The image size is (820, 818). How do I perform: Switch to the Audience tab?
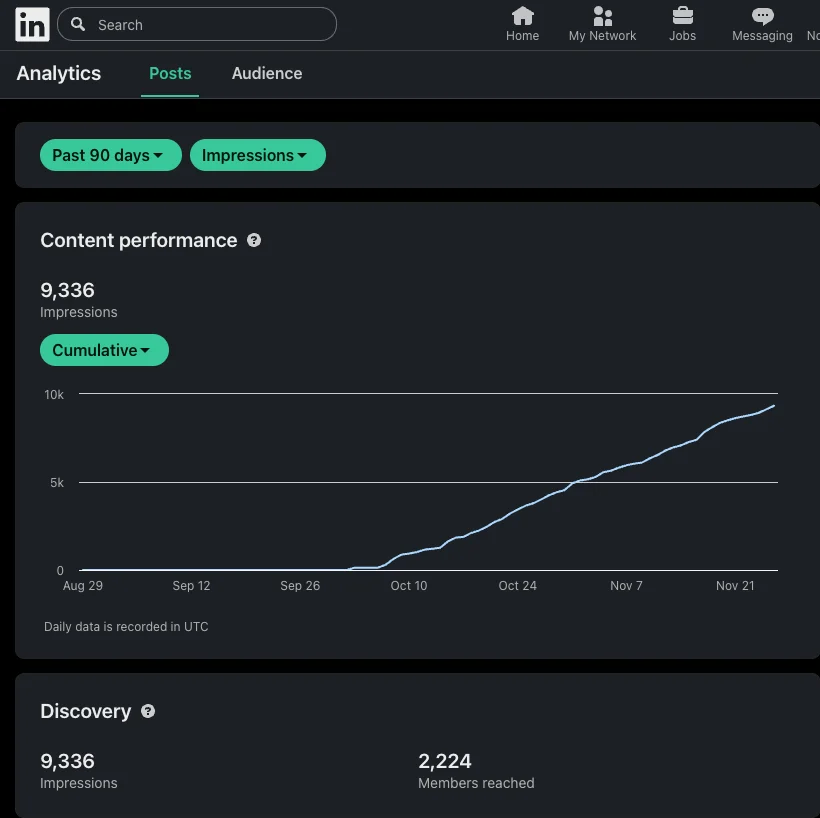coord(266,73)
